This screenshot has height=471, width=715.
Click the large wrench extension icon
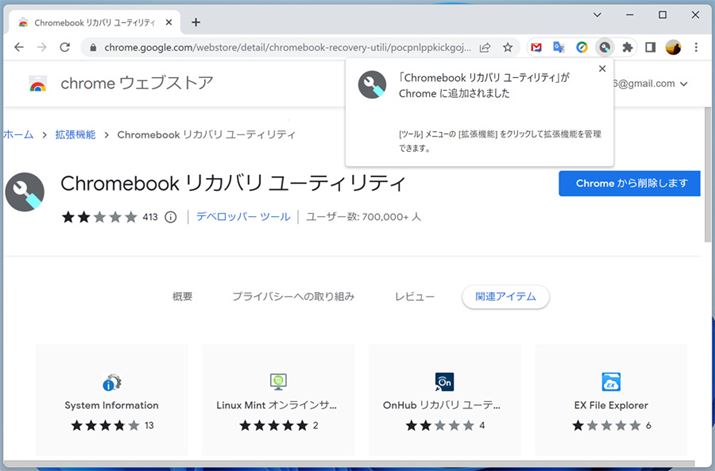[25, 192]
